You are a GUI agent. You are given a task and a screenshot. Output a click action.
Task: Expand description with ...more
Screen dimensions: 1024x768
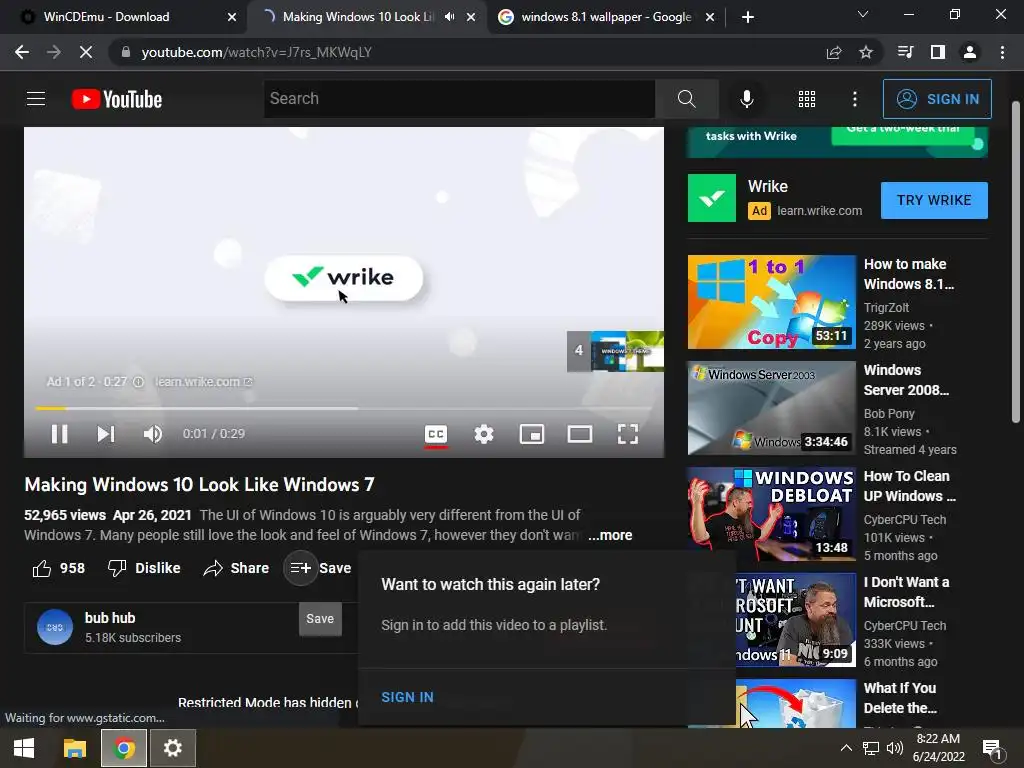tap(610, 535)
